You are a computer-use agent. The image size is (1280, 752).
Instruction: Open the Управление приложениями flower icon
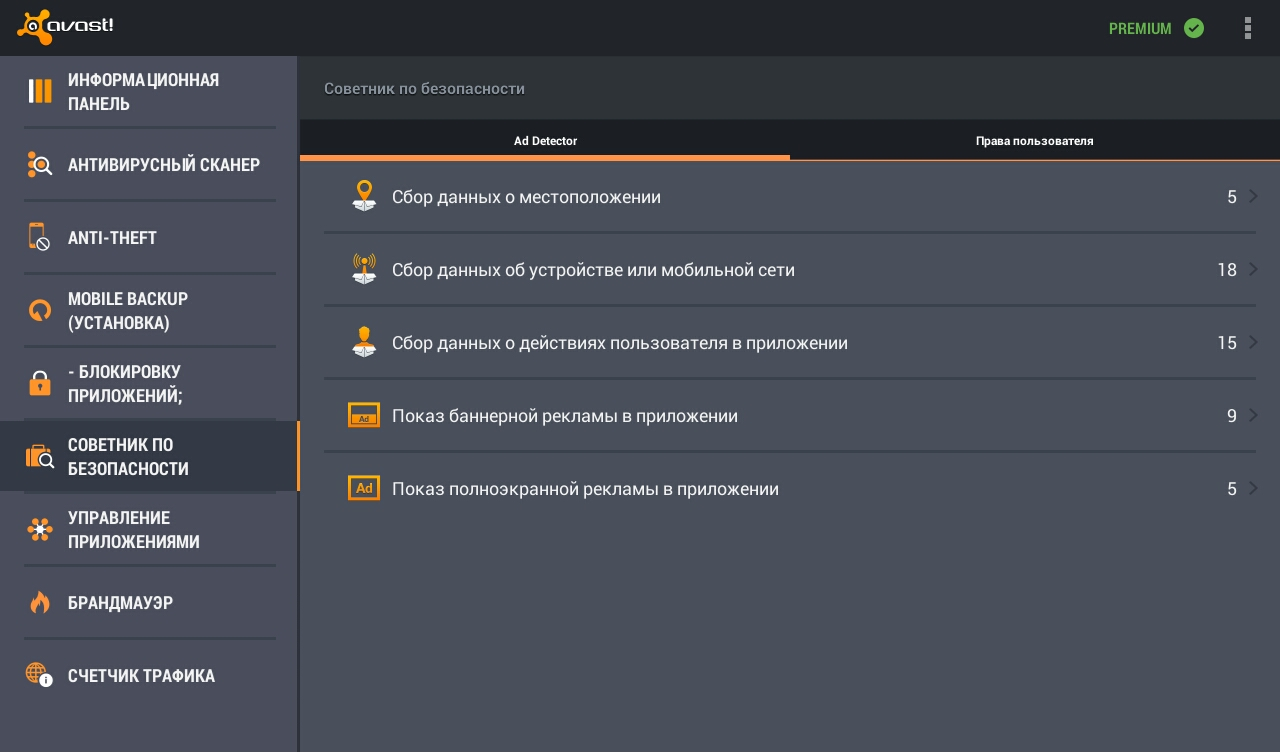coord(40,530)
